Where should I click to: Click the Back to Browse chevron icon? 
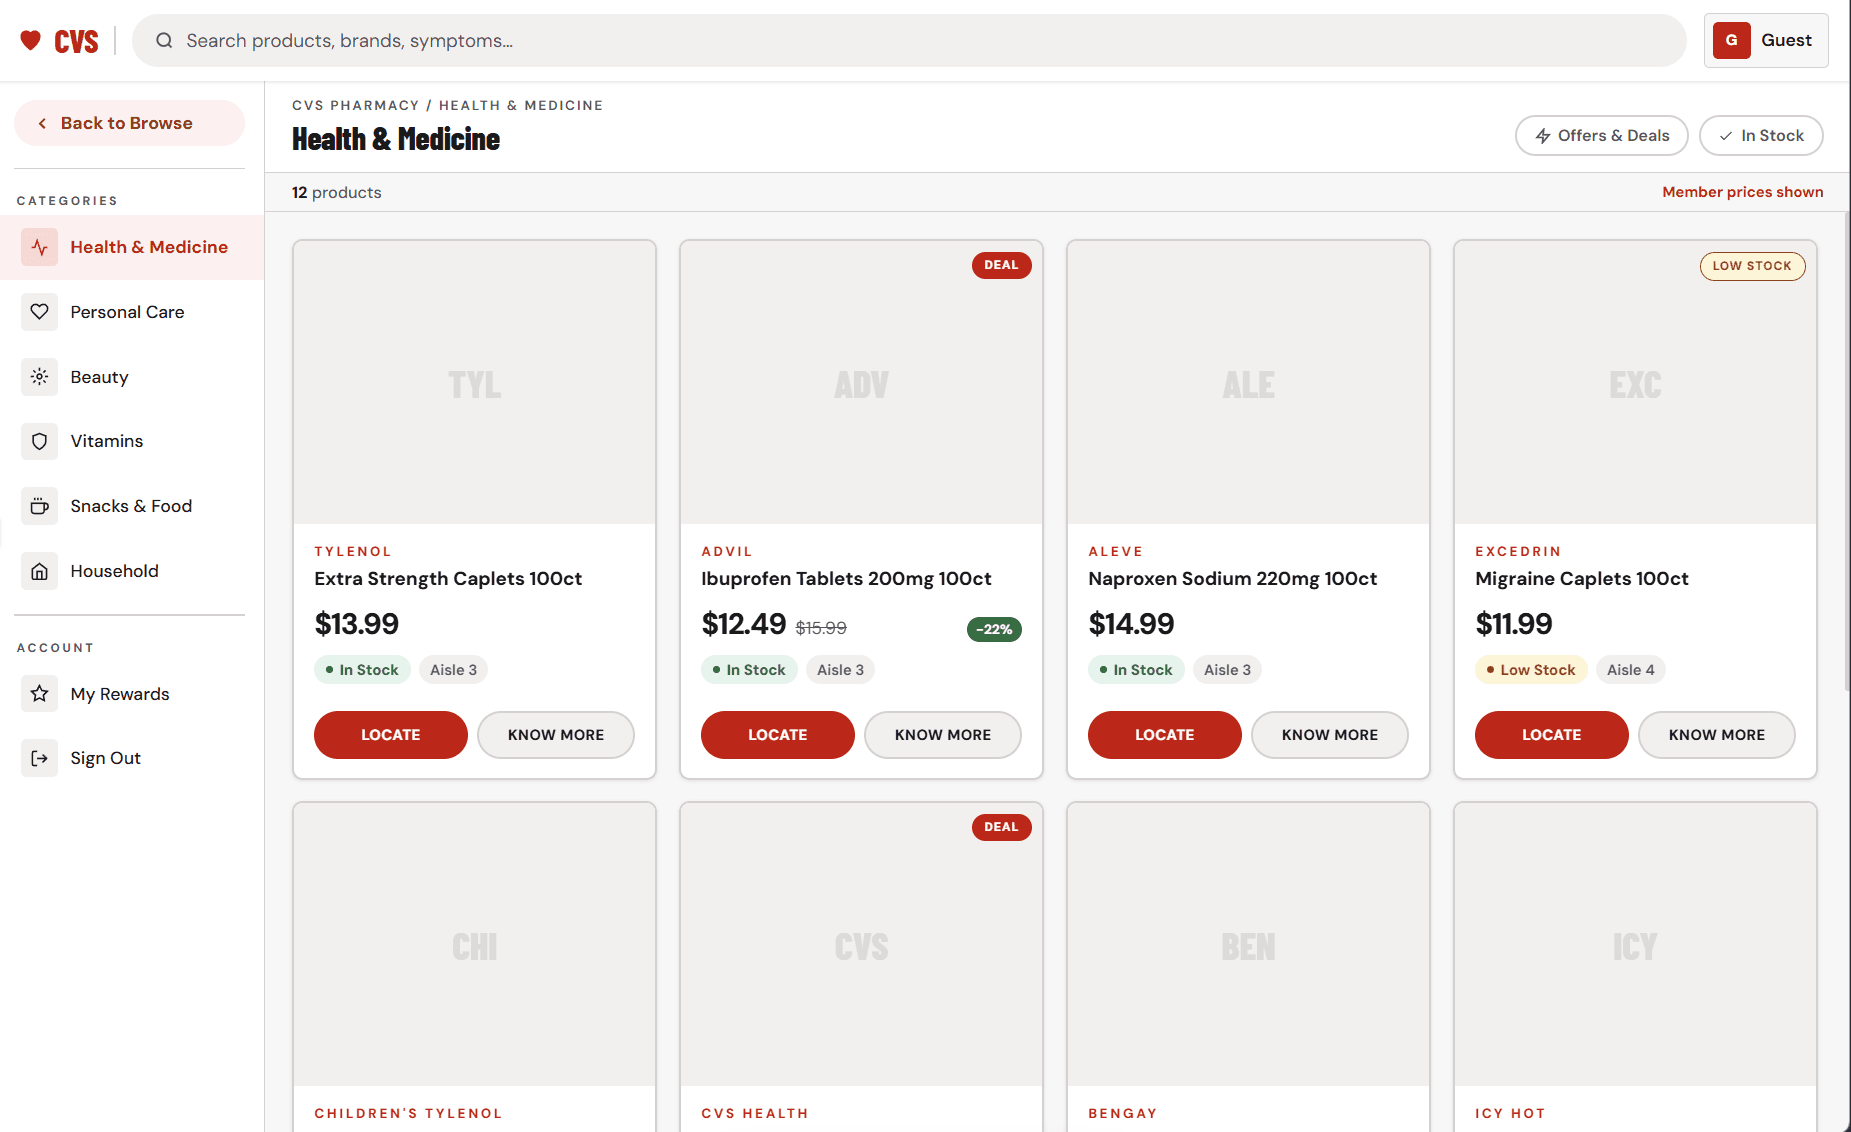tap(42, 123)
